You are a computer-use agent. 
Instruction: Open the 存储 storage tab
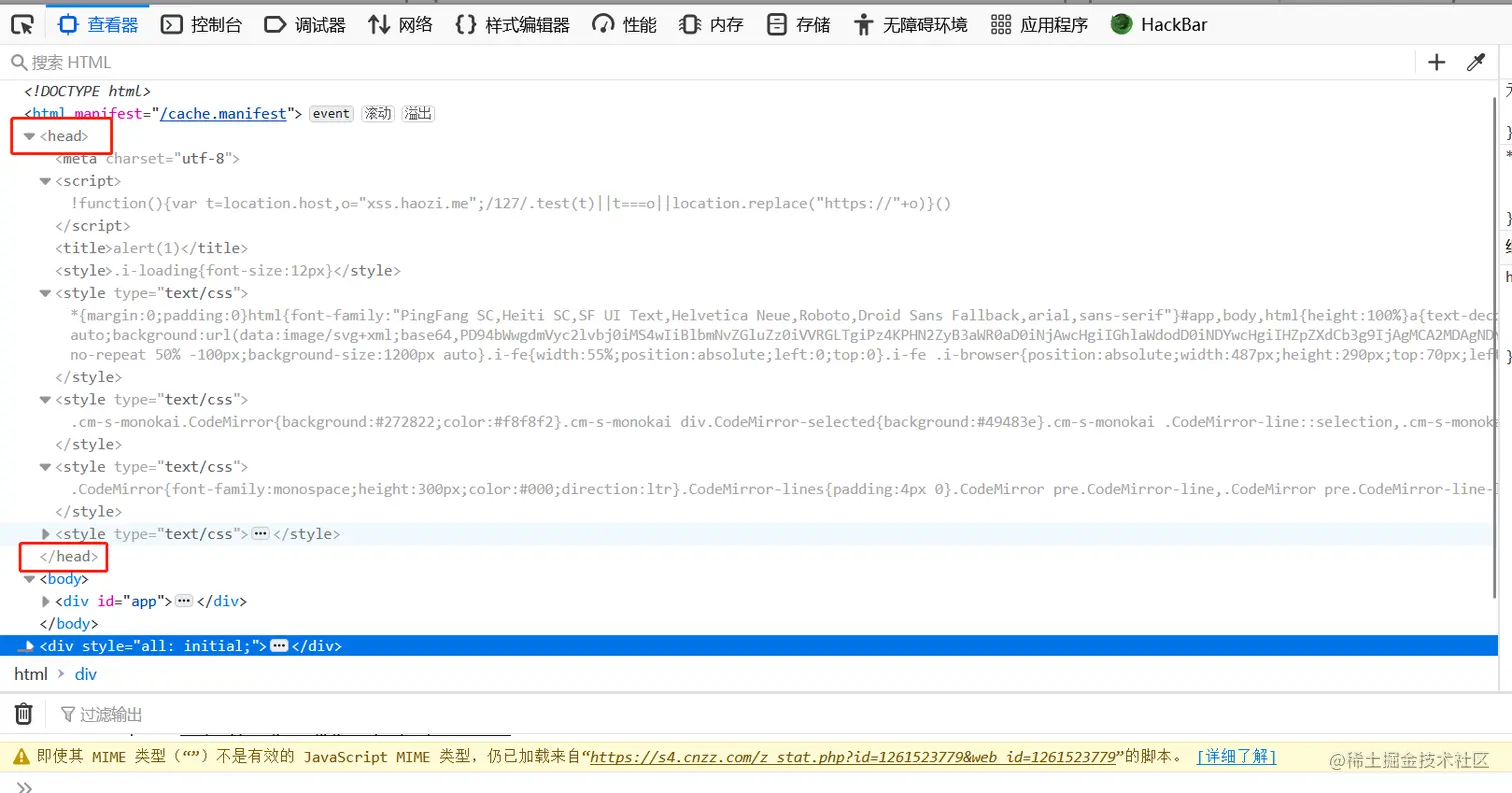pos(798,25)
